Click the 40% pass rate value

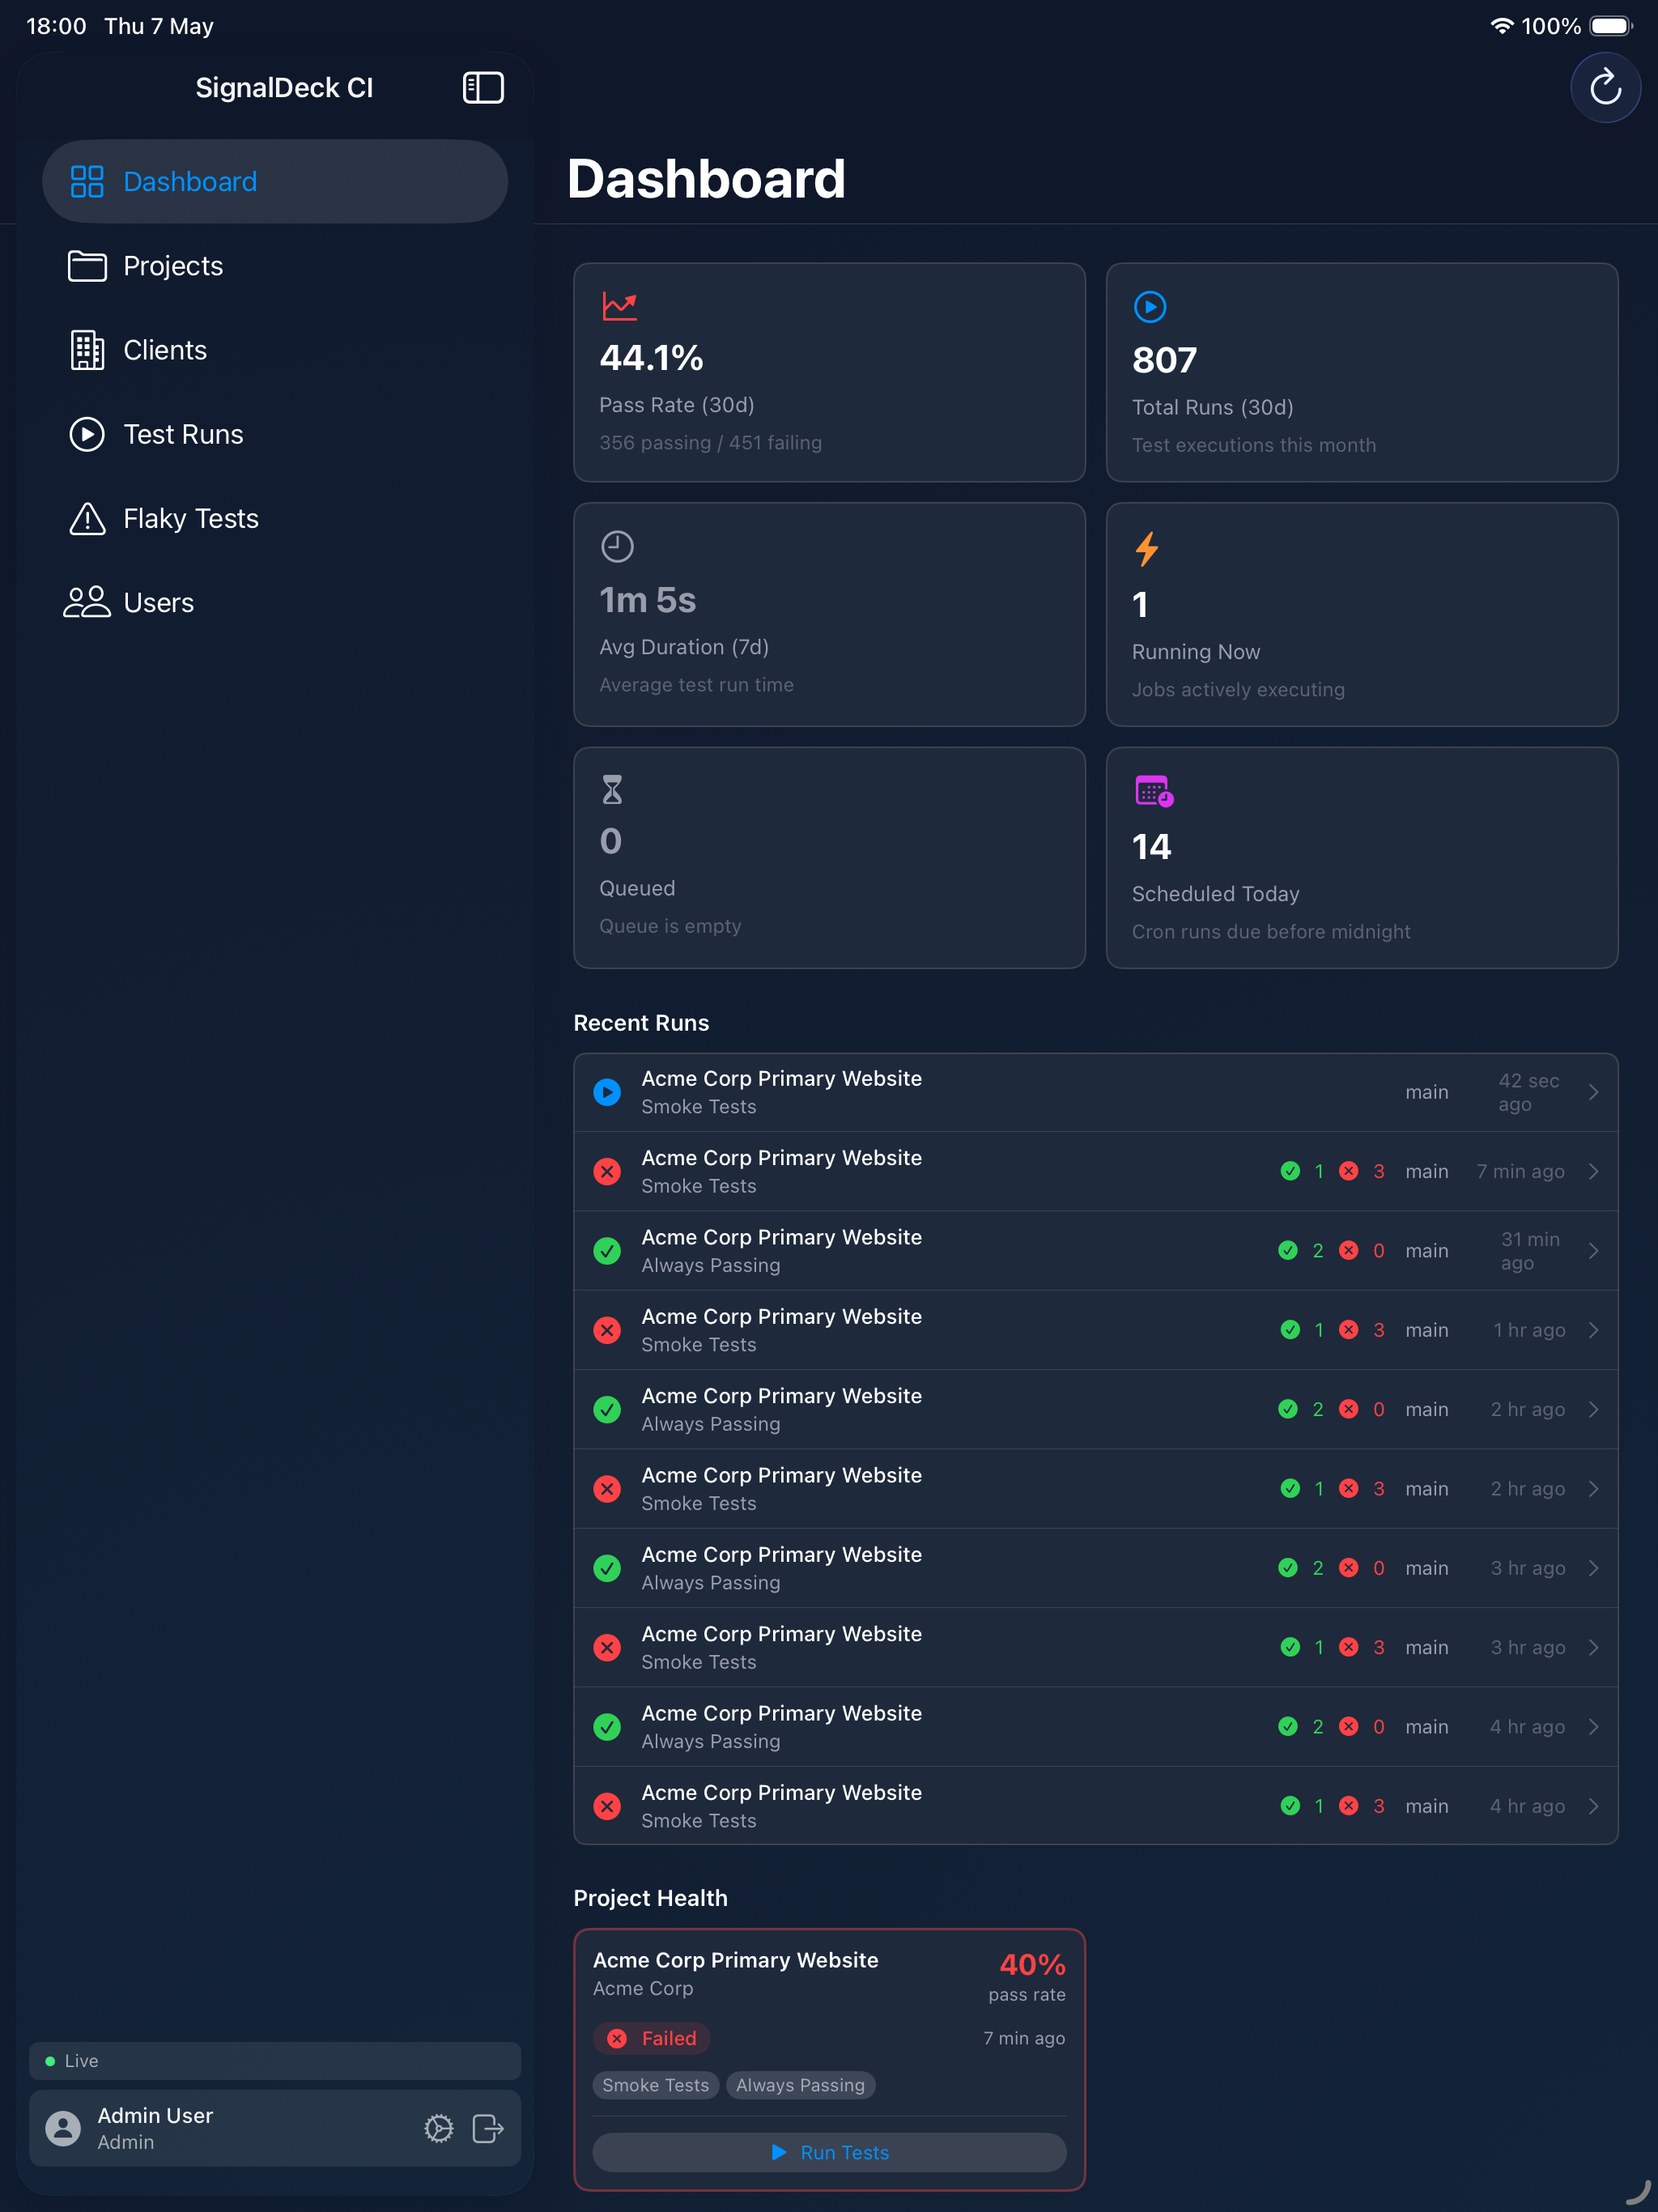(1032, 1965)
